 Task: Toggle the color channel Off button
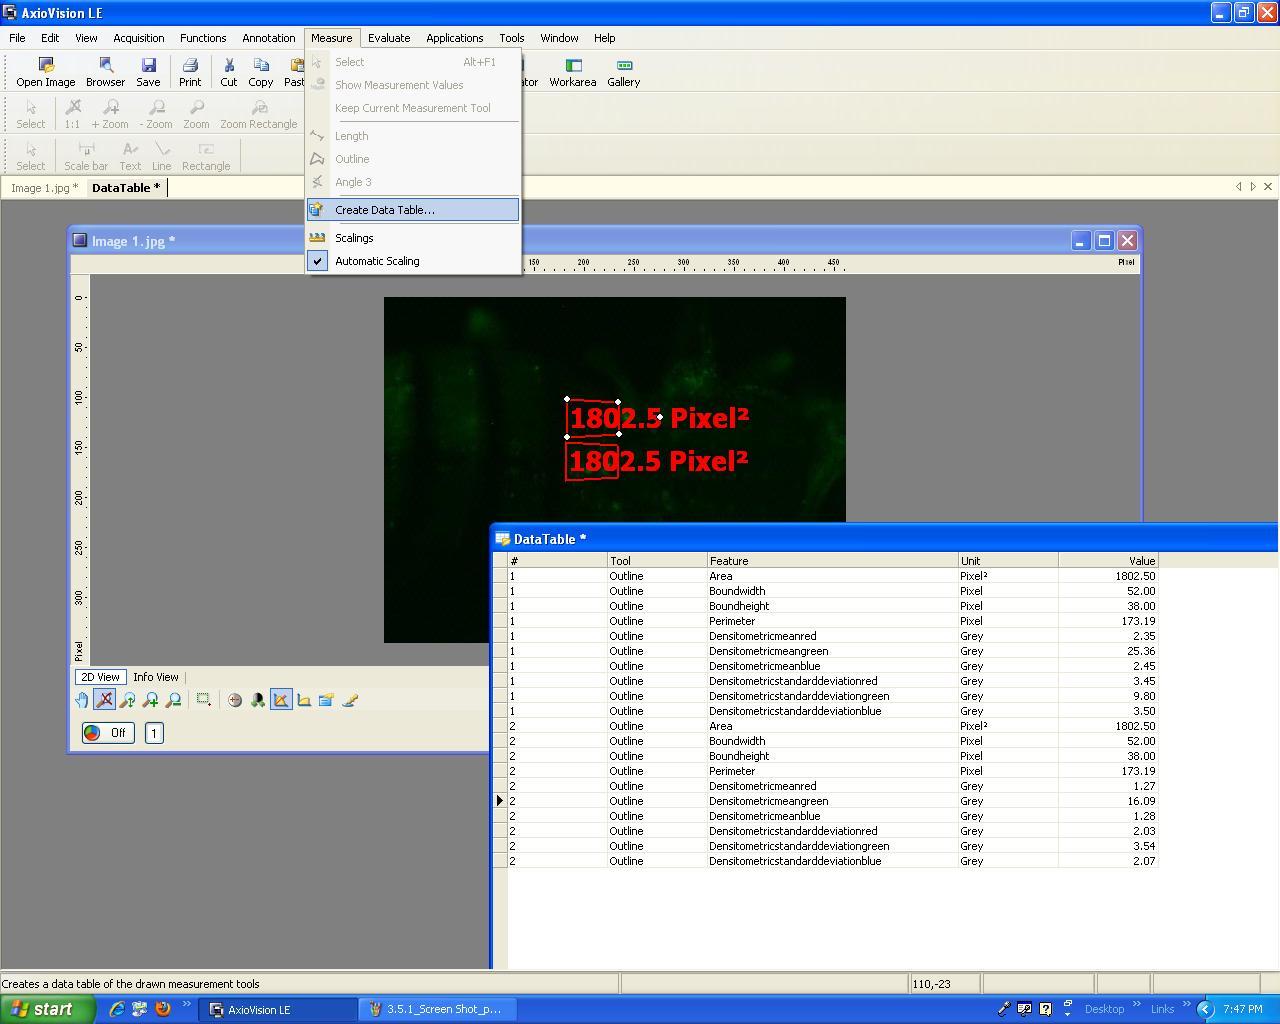tap(107, 733)
